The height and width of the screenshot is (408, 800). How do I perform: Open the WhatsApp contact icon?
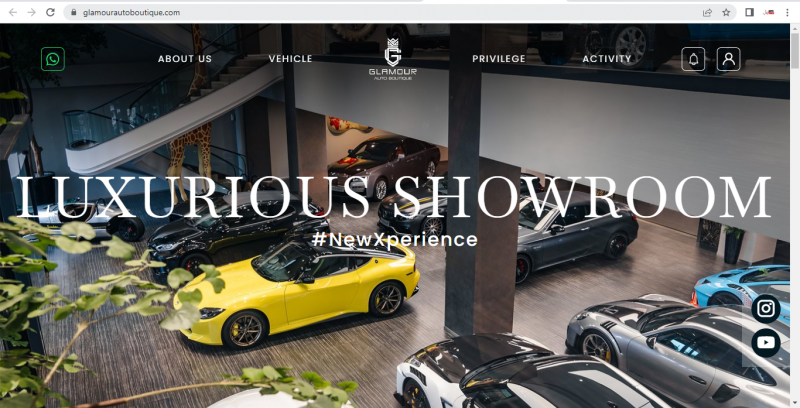click(x=53, y=59)
